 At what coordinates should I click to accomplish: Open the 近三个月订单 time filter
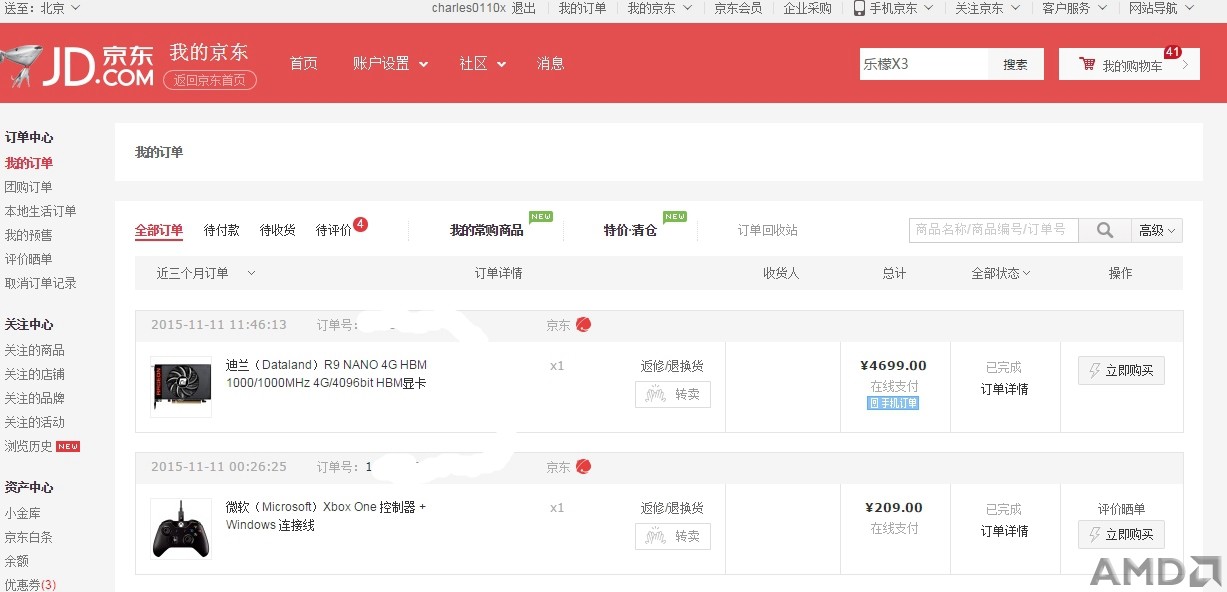click(x=206, y=273)
